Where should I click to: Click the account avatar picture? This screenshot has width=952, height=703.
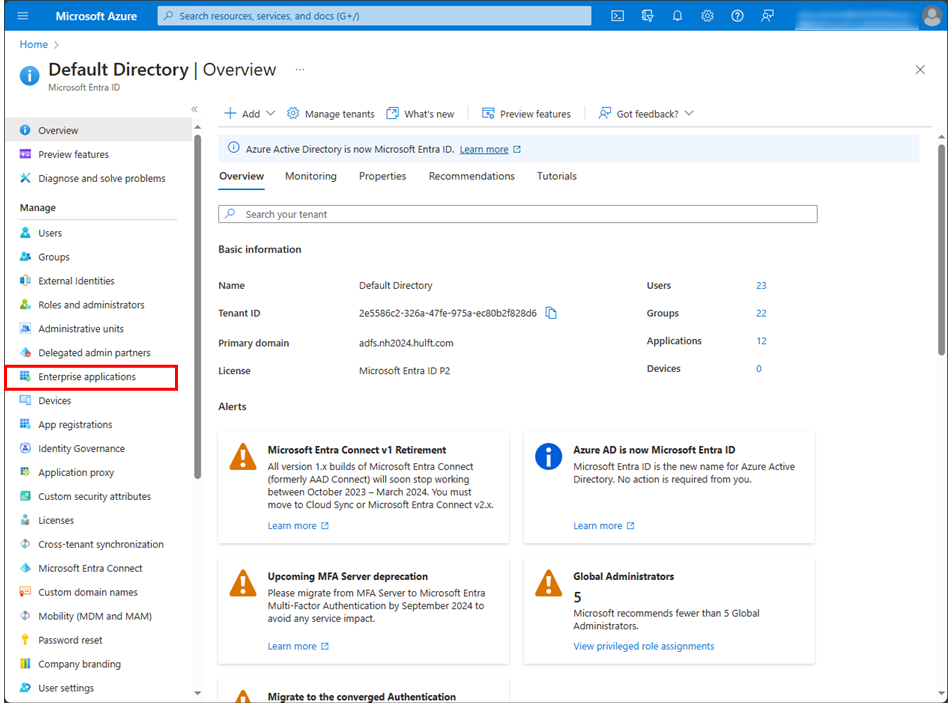(x=931, y=16)
